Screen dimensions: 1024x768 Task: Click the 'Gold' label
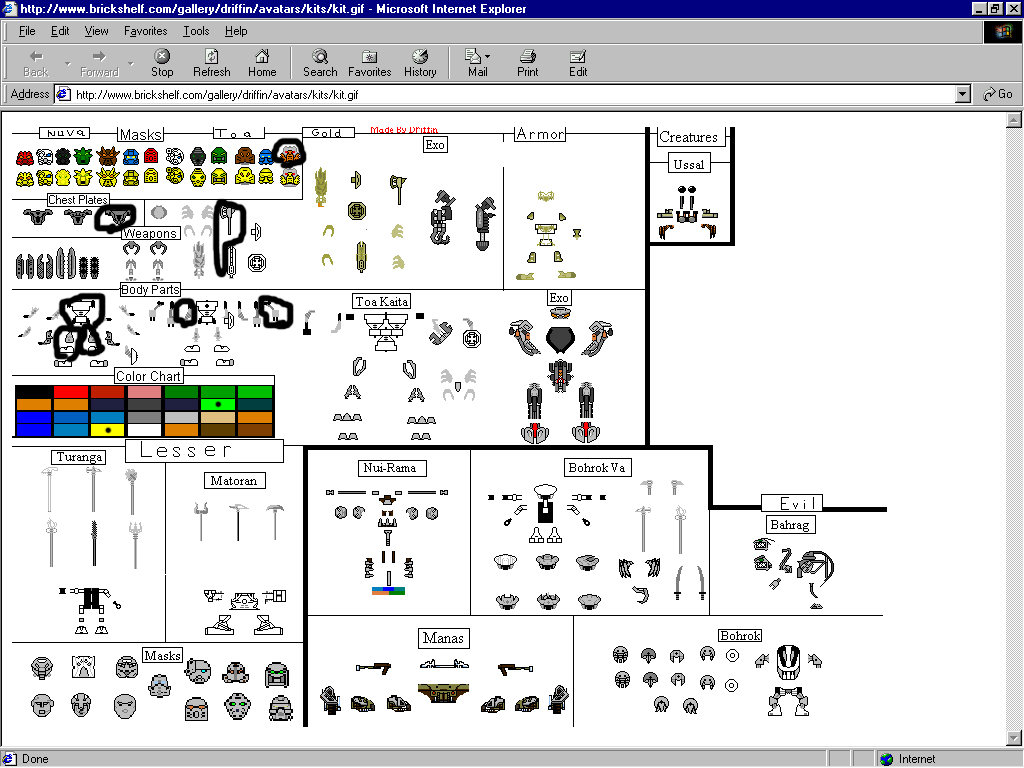[x=327, y=133]
